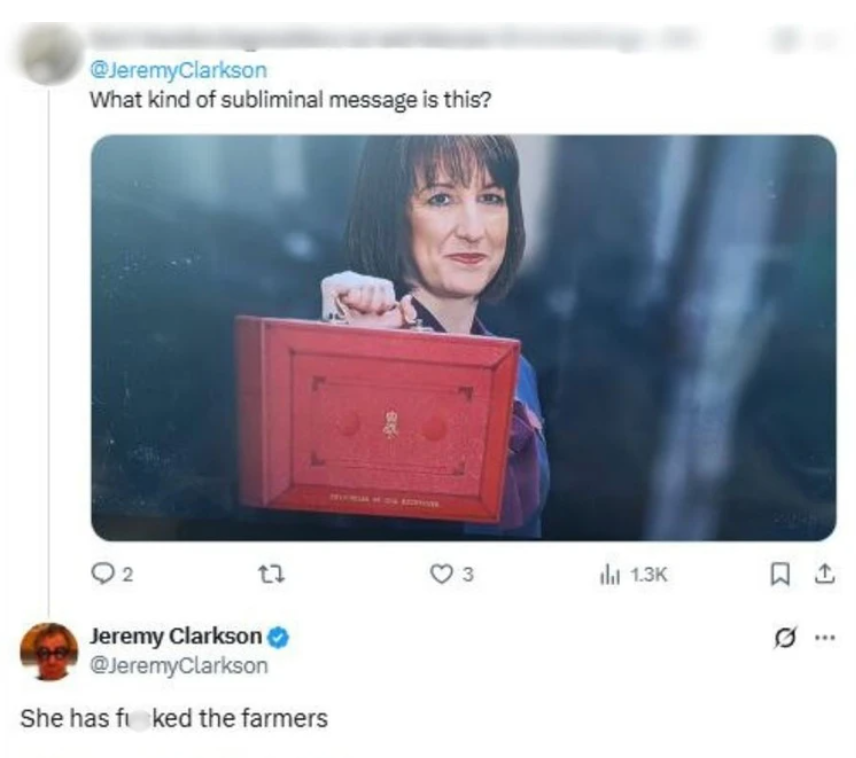856x758 pixels.
Task: Open the @JeremyClarkson mention link
Action: pos(179,70)
